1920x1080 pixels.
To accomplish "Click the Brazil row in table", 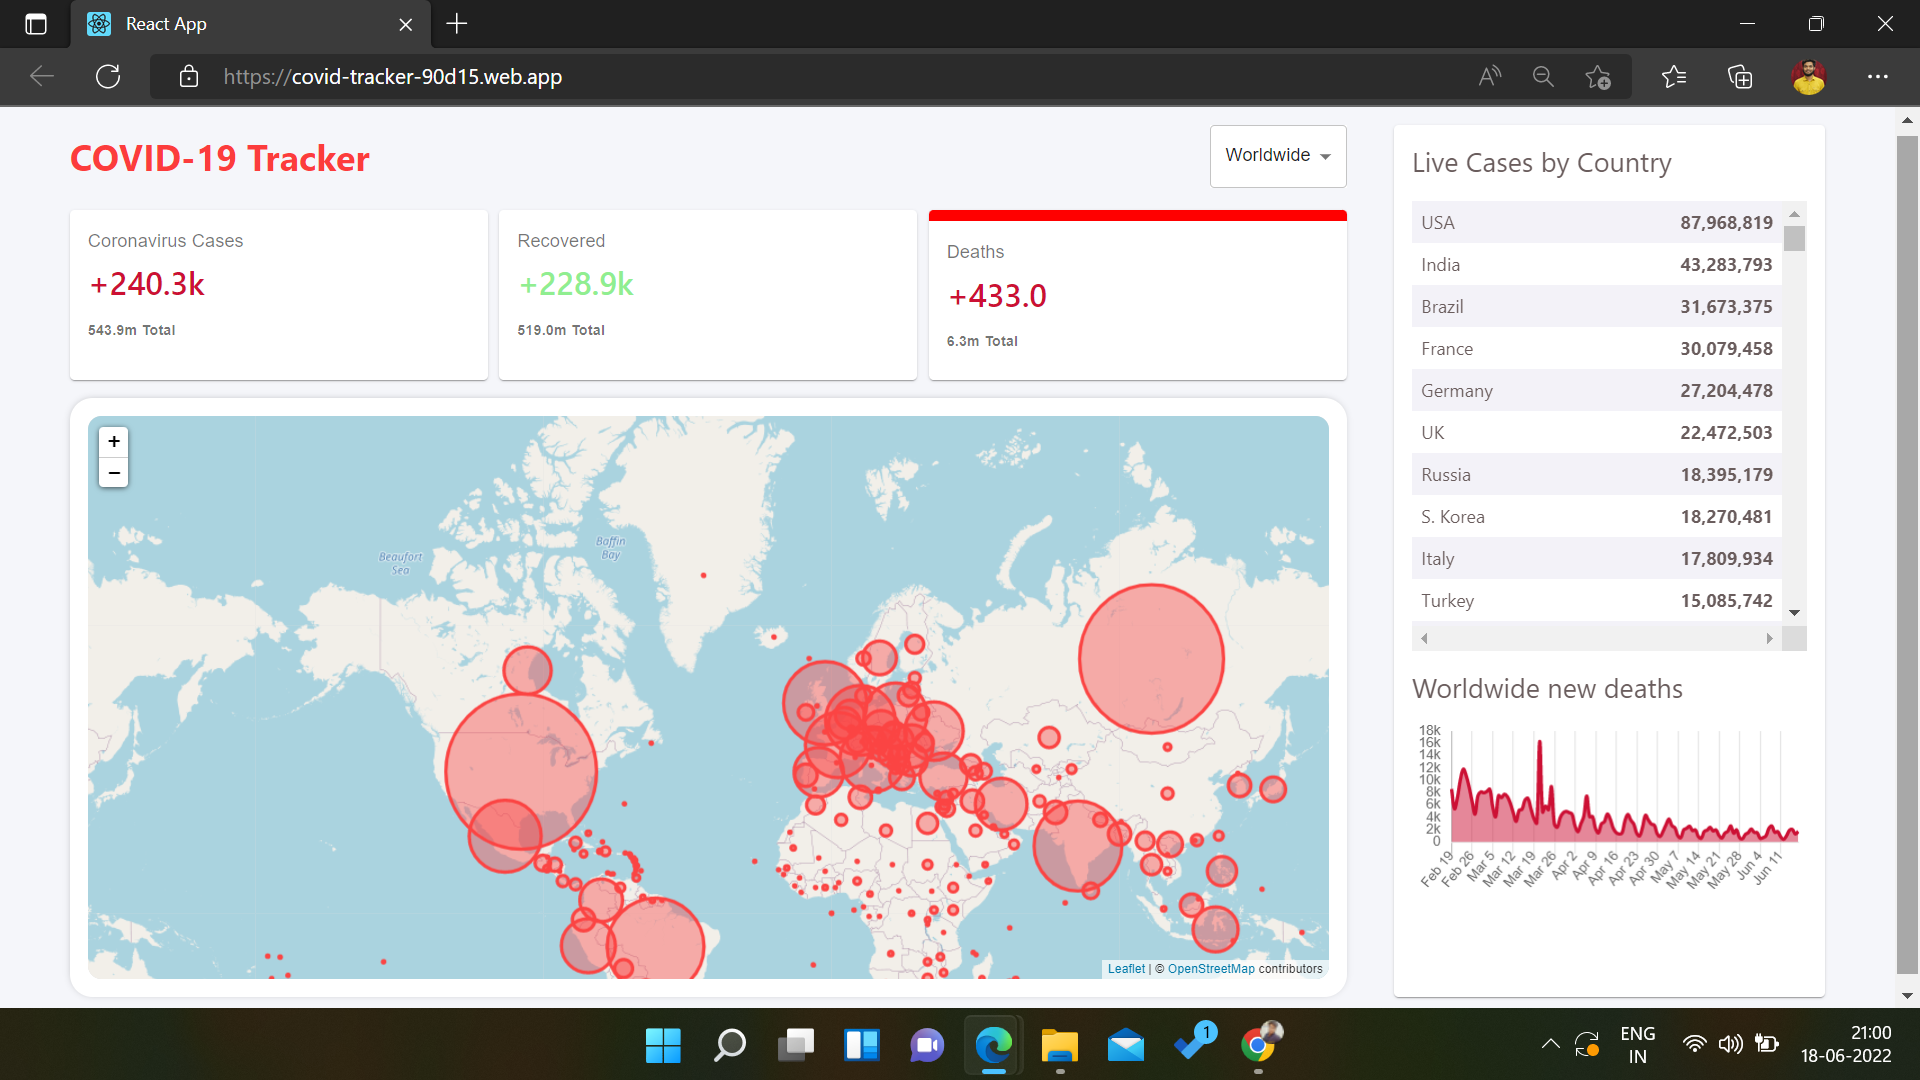I will point(1596,306).
